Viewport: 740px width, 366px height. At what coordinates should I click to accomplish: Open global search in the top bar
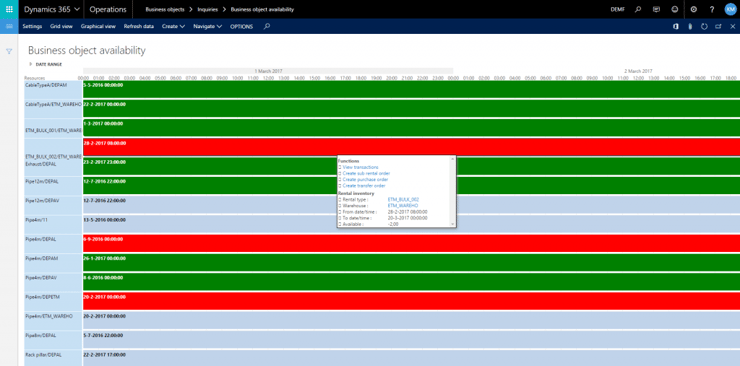coord(638,9)
